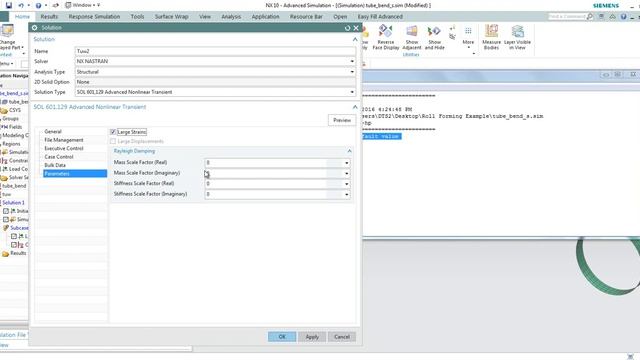Click the CSYS folder icon in navigator
Image resolution: width=640 pixels, height=360 pixels.
coord(4,110)
